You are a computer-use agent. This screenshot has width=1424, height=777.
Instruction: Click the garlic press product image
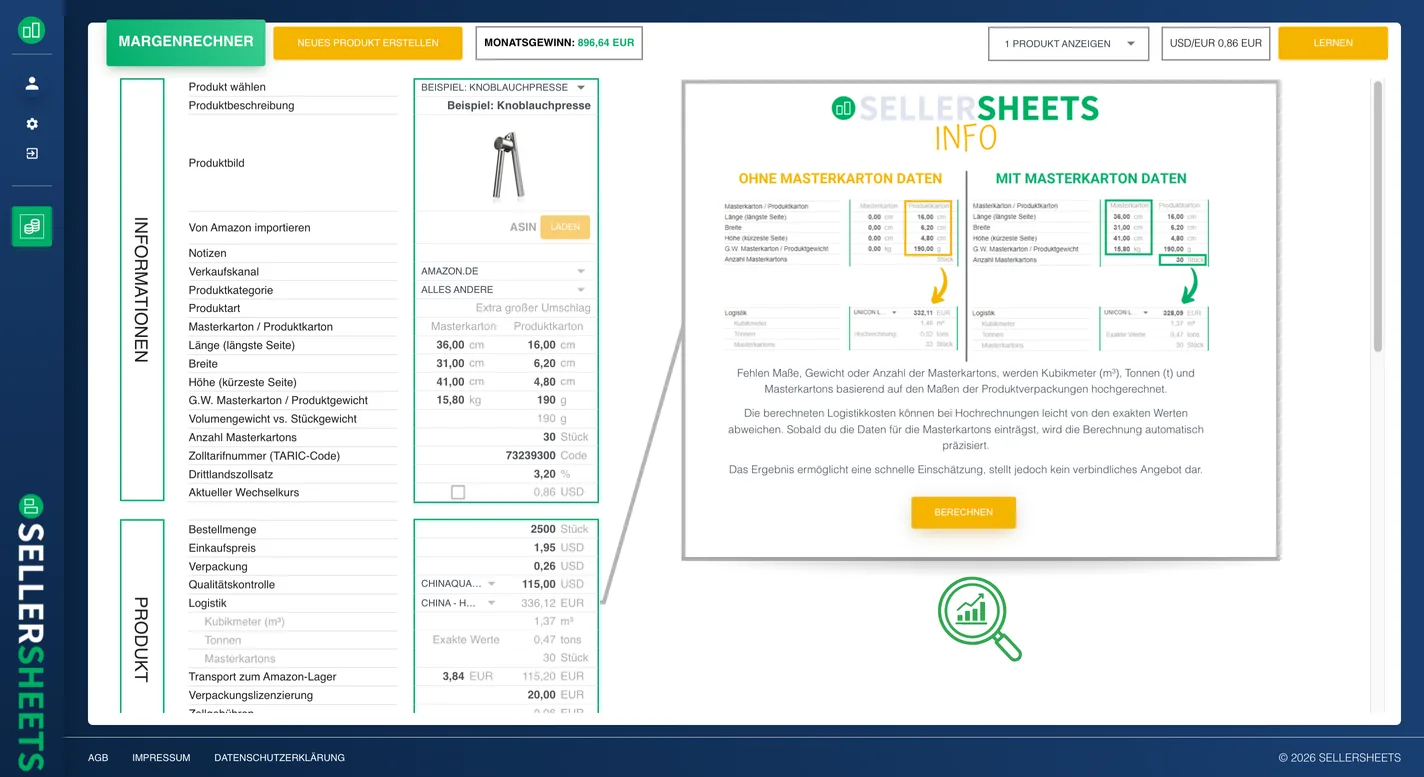(508, 164)
